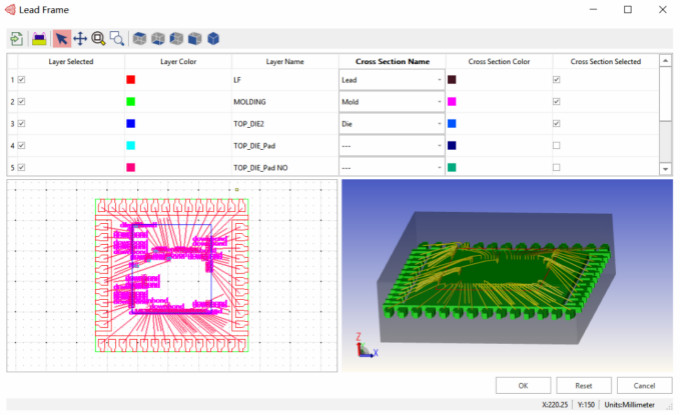The width and height of the screenshot is (680, 415).
Task: Click the import file icon in toolbar
Action: click(x=16, y=39)
